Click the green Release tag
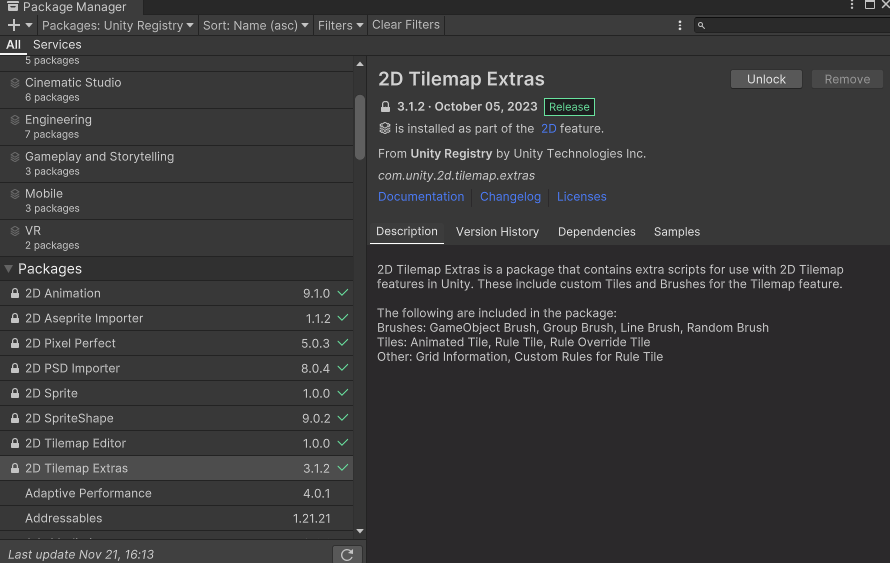The height and width of the screenshot is (563, 890). [x=569, y=107]
